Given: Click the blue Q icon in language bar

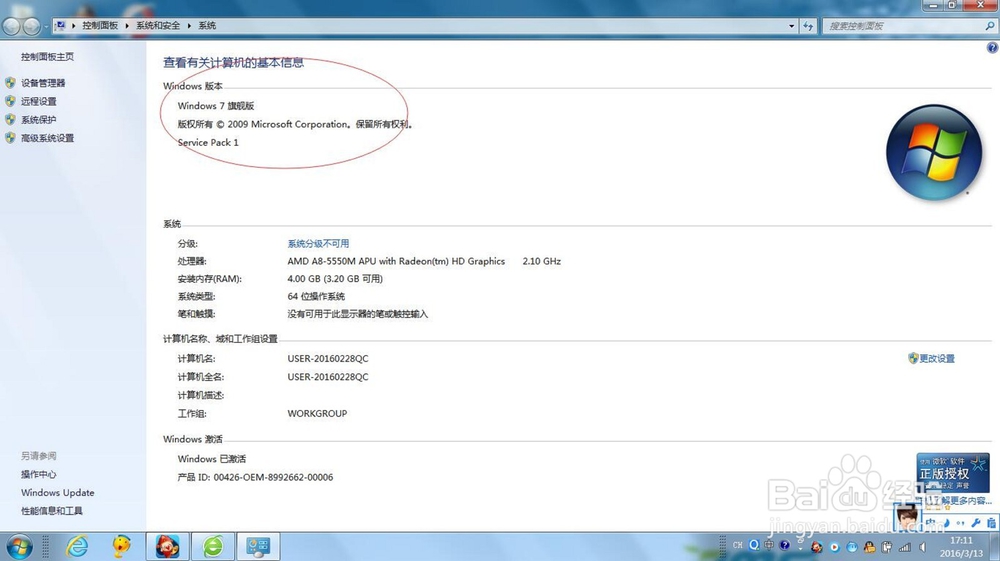Looking at the screenshot, I should 754,545.
